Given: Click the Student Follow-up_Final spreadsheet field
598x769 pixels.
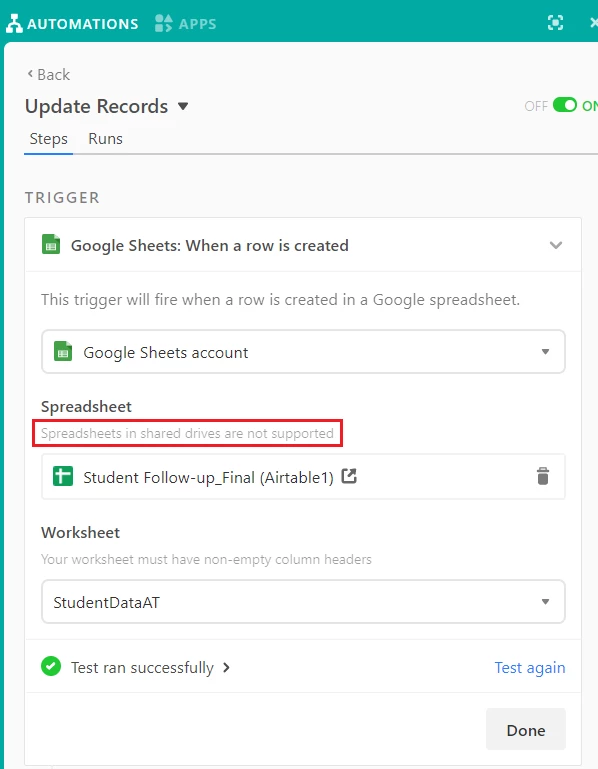Looking at the screenshot, I should [303, 476].
